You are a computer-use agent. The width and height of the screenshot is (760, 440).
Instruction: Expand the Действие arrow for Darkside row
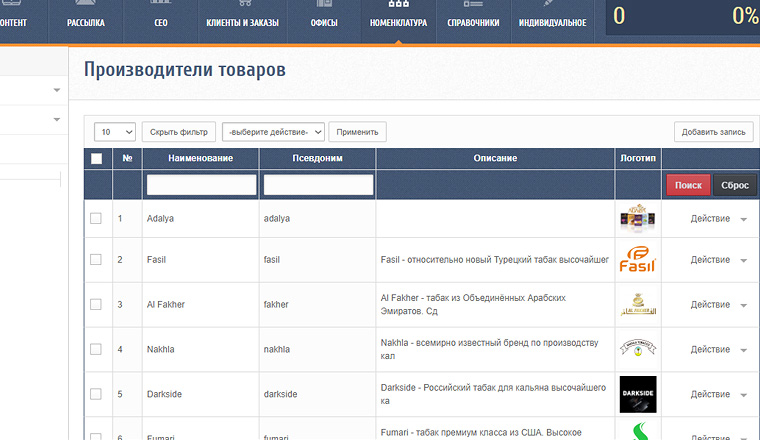pyautogui.click(x=743, y=395)
